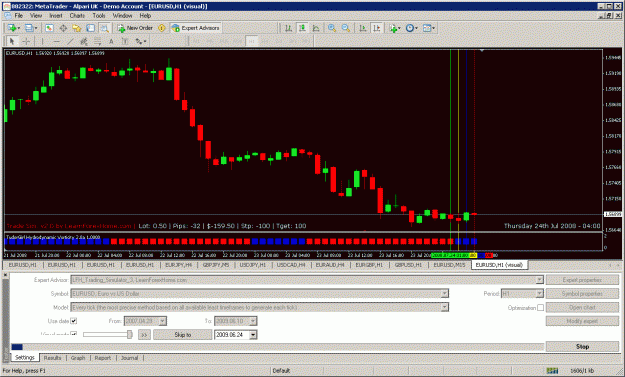The height and width of the screenshot is (377, 625).
Task: Open the To date picker
Action: 253,321
